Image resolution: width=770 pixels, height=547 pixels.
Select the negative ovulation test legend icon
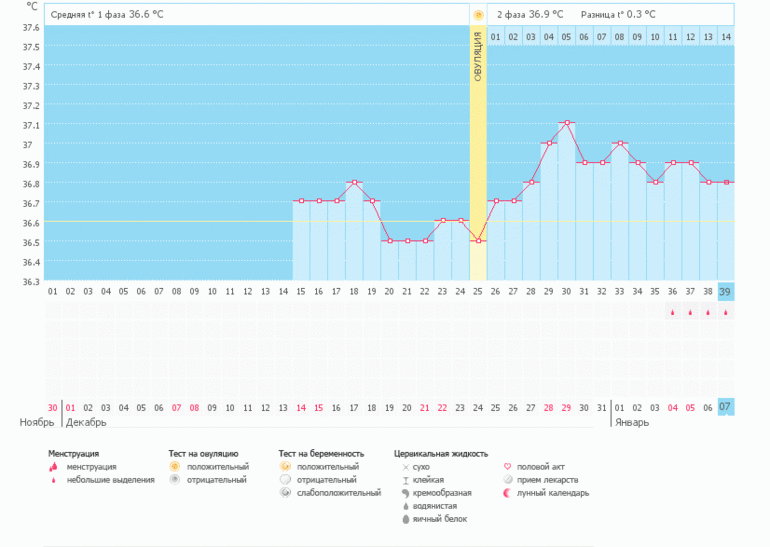point(175,480)
